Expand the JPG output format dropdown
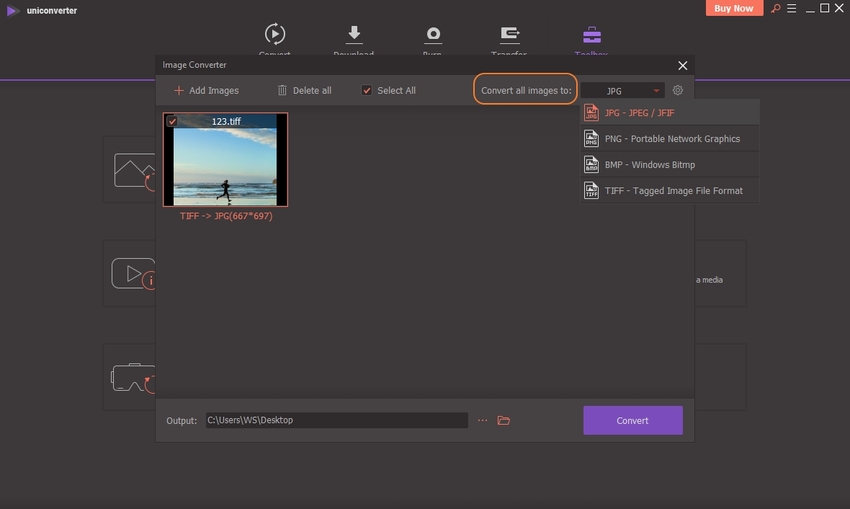 coord(621,91)
